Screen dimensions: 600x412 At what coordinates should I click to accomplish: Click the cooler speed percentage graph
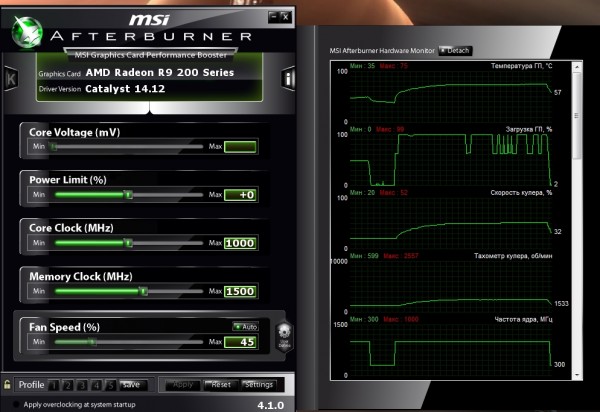tap(450, 223)
